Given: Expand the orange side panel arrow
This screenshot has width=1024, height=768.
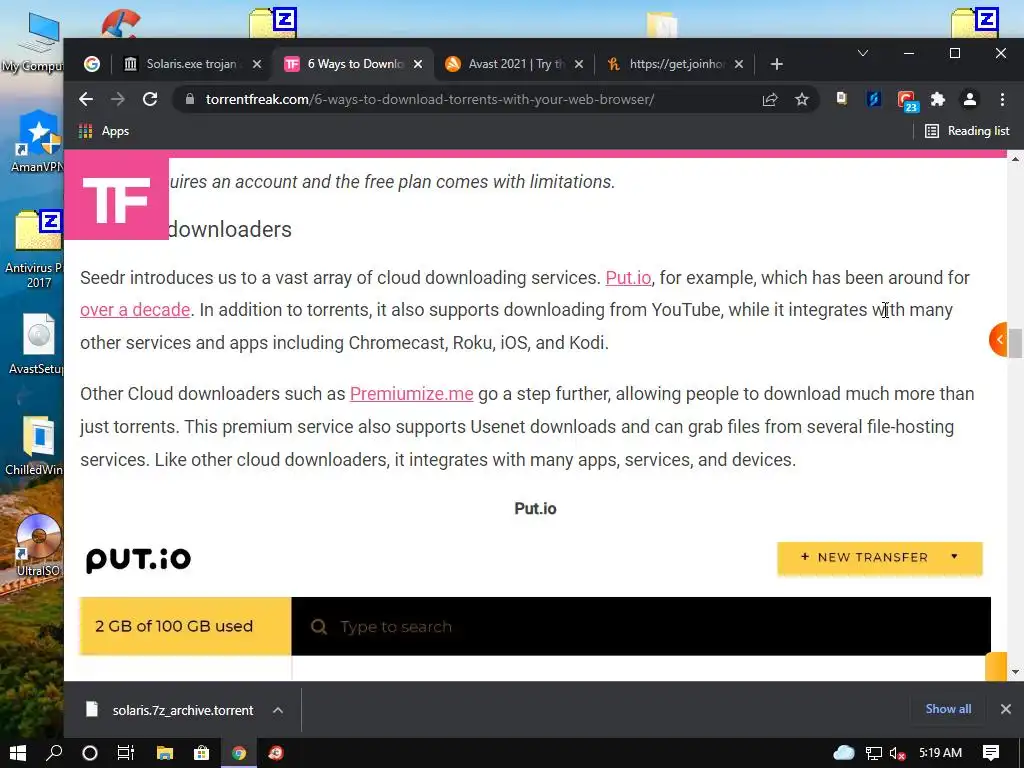Looking at the screenshot, I should [x=998, y=340].
